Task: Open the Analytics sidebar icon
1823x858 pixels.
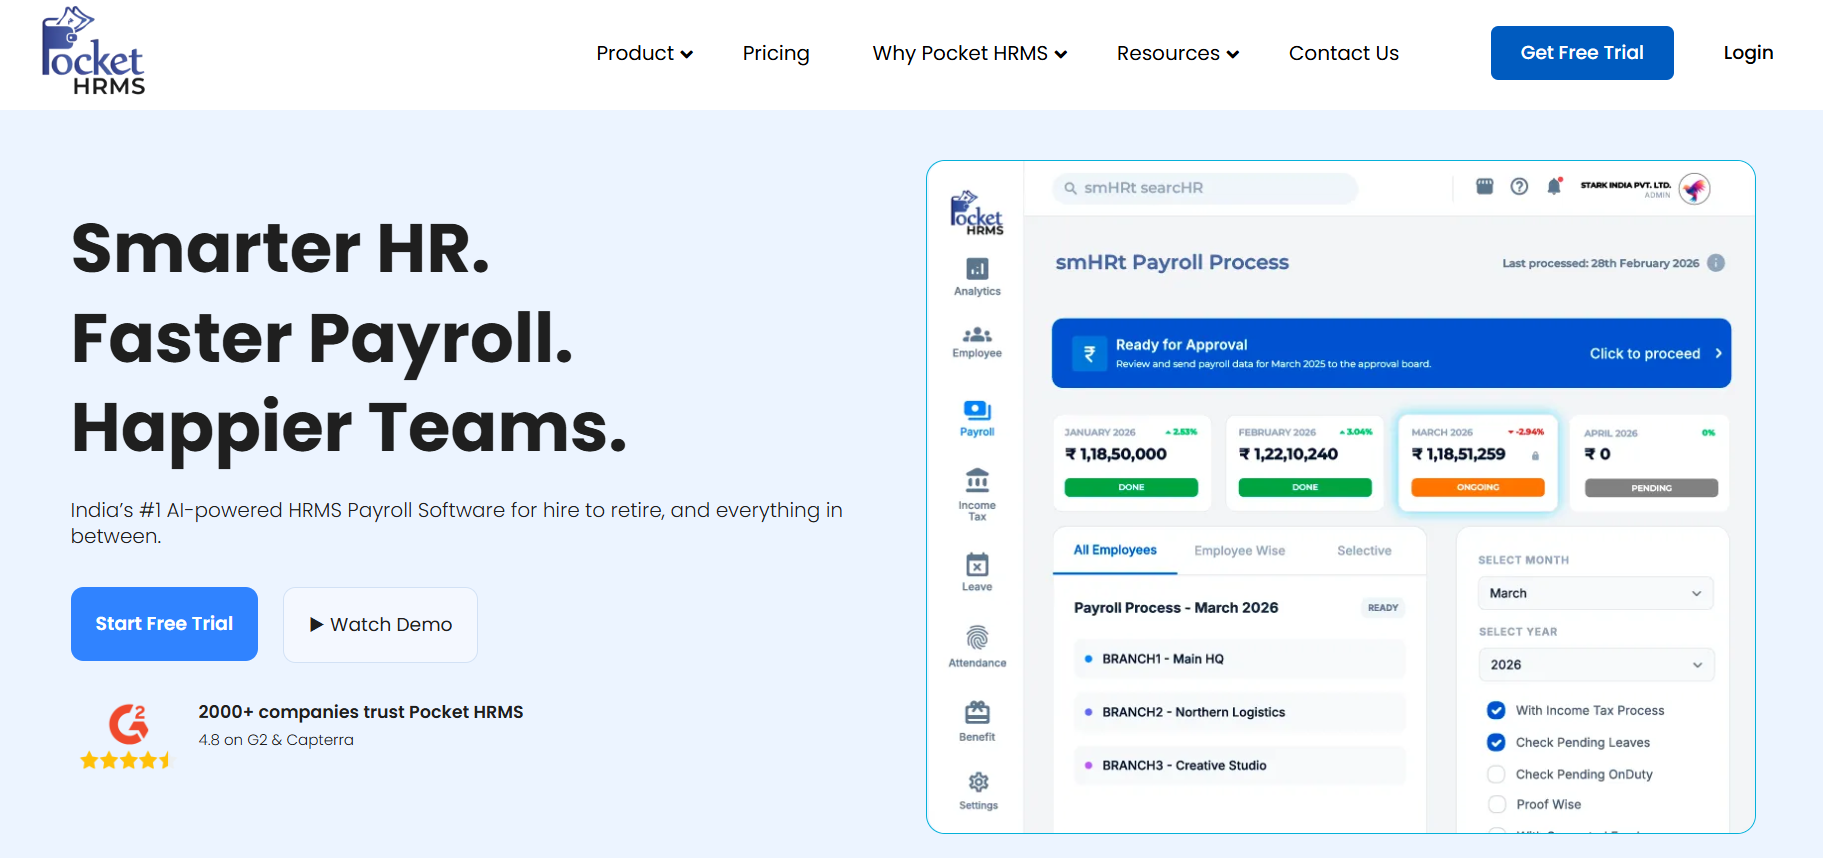Action: coord(977,269)
